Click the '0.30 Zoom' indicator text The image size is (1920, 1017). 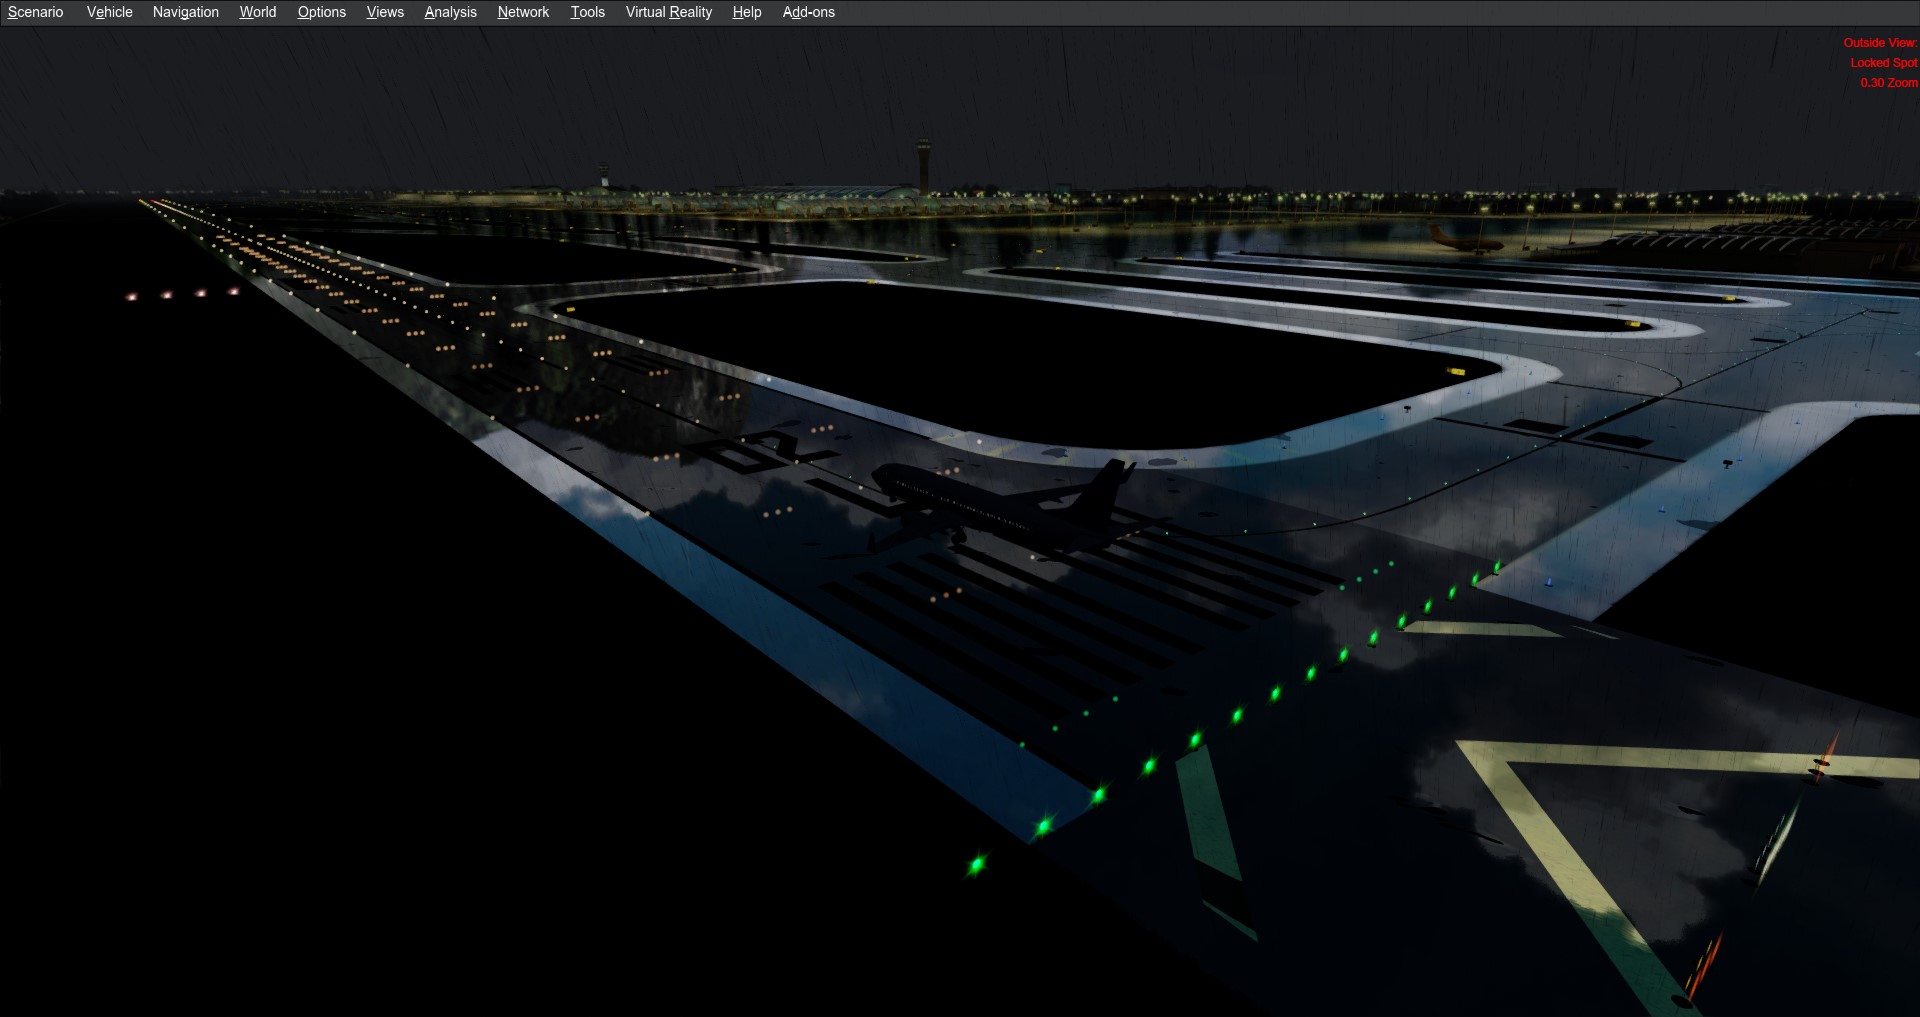(x=1888, y=83)
